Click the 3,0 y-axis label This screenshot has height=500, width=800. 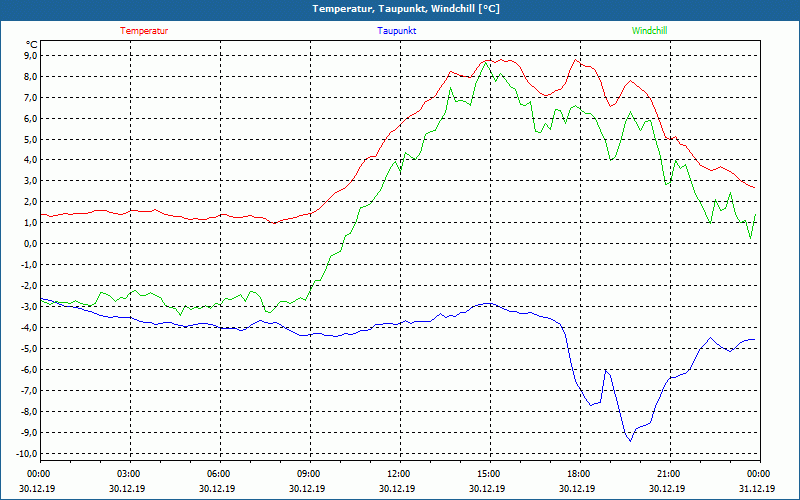click(x=31, y=181)
